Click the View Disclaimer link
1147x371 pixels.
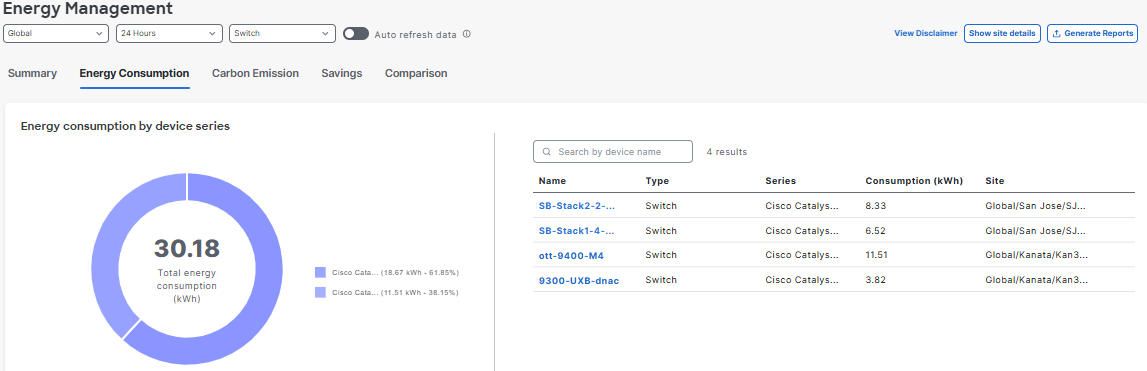(x=925, y=34)
